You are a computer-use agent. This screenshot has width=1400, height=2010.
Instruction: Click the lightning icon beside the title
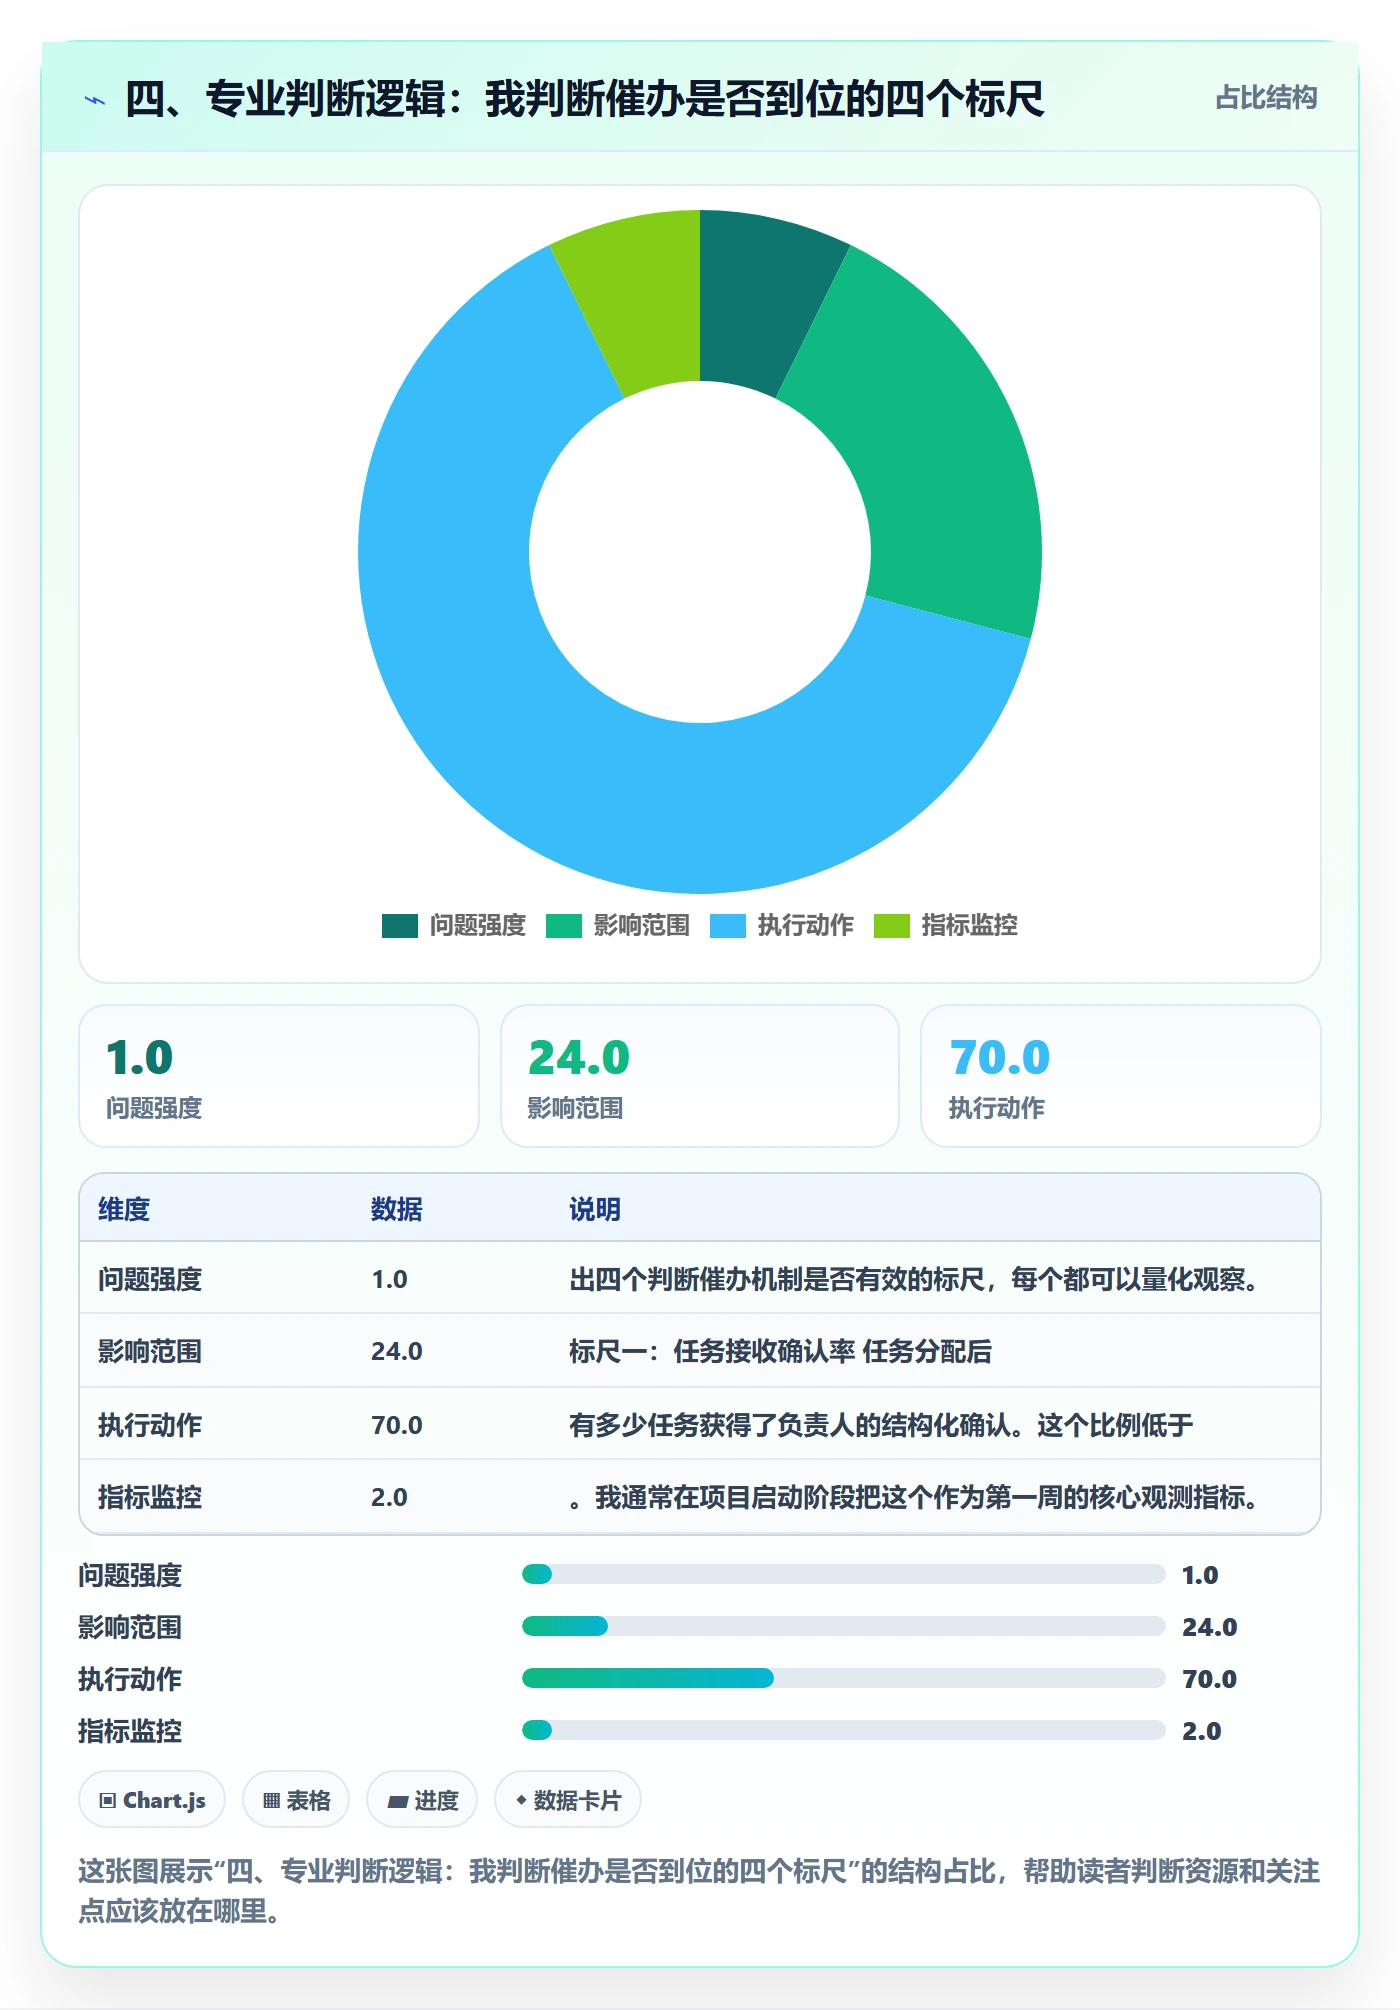point(95,99)
